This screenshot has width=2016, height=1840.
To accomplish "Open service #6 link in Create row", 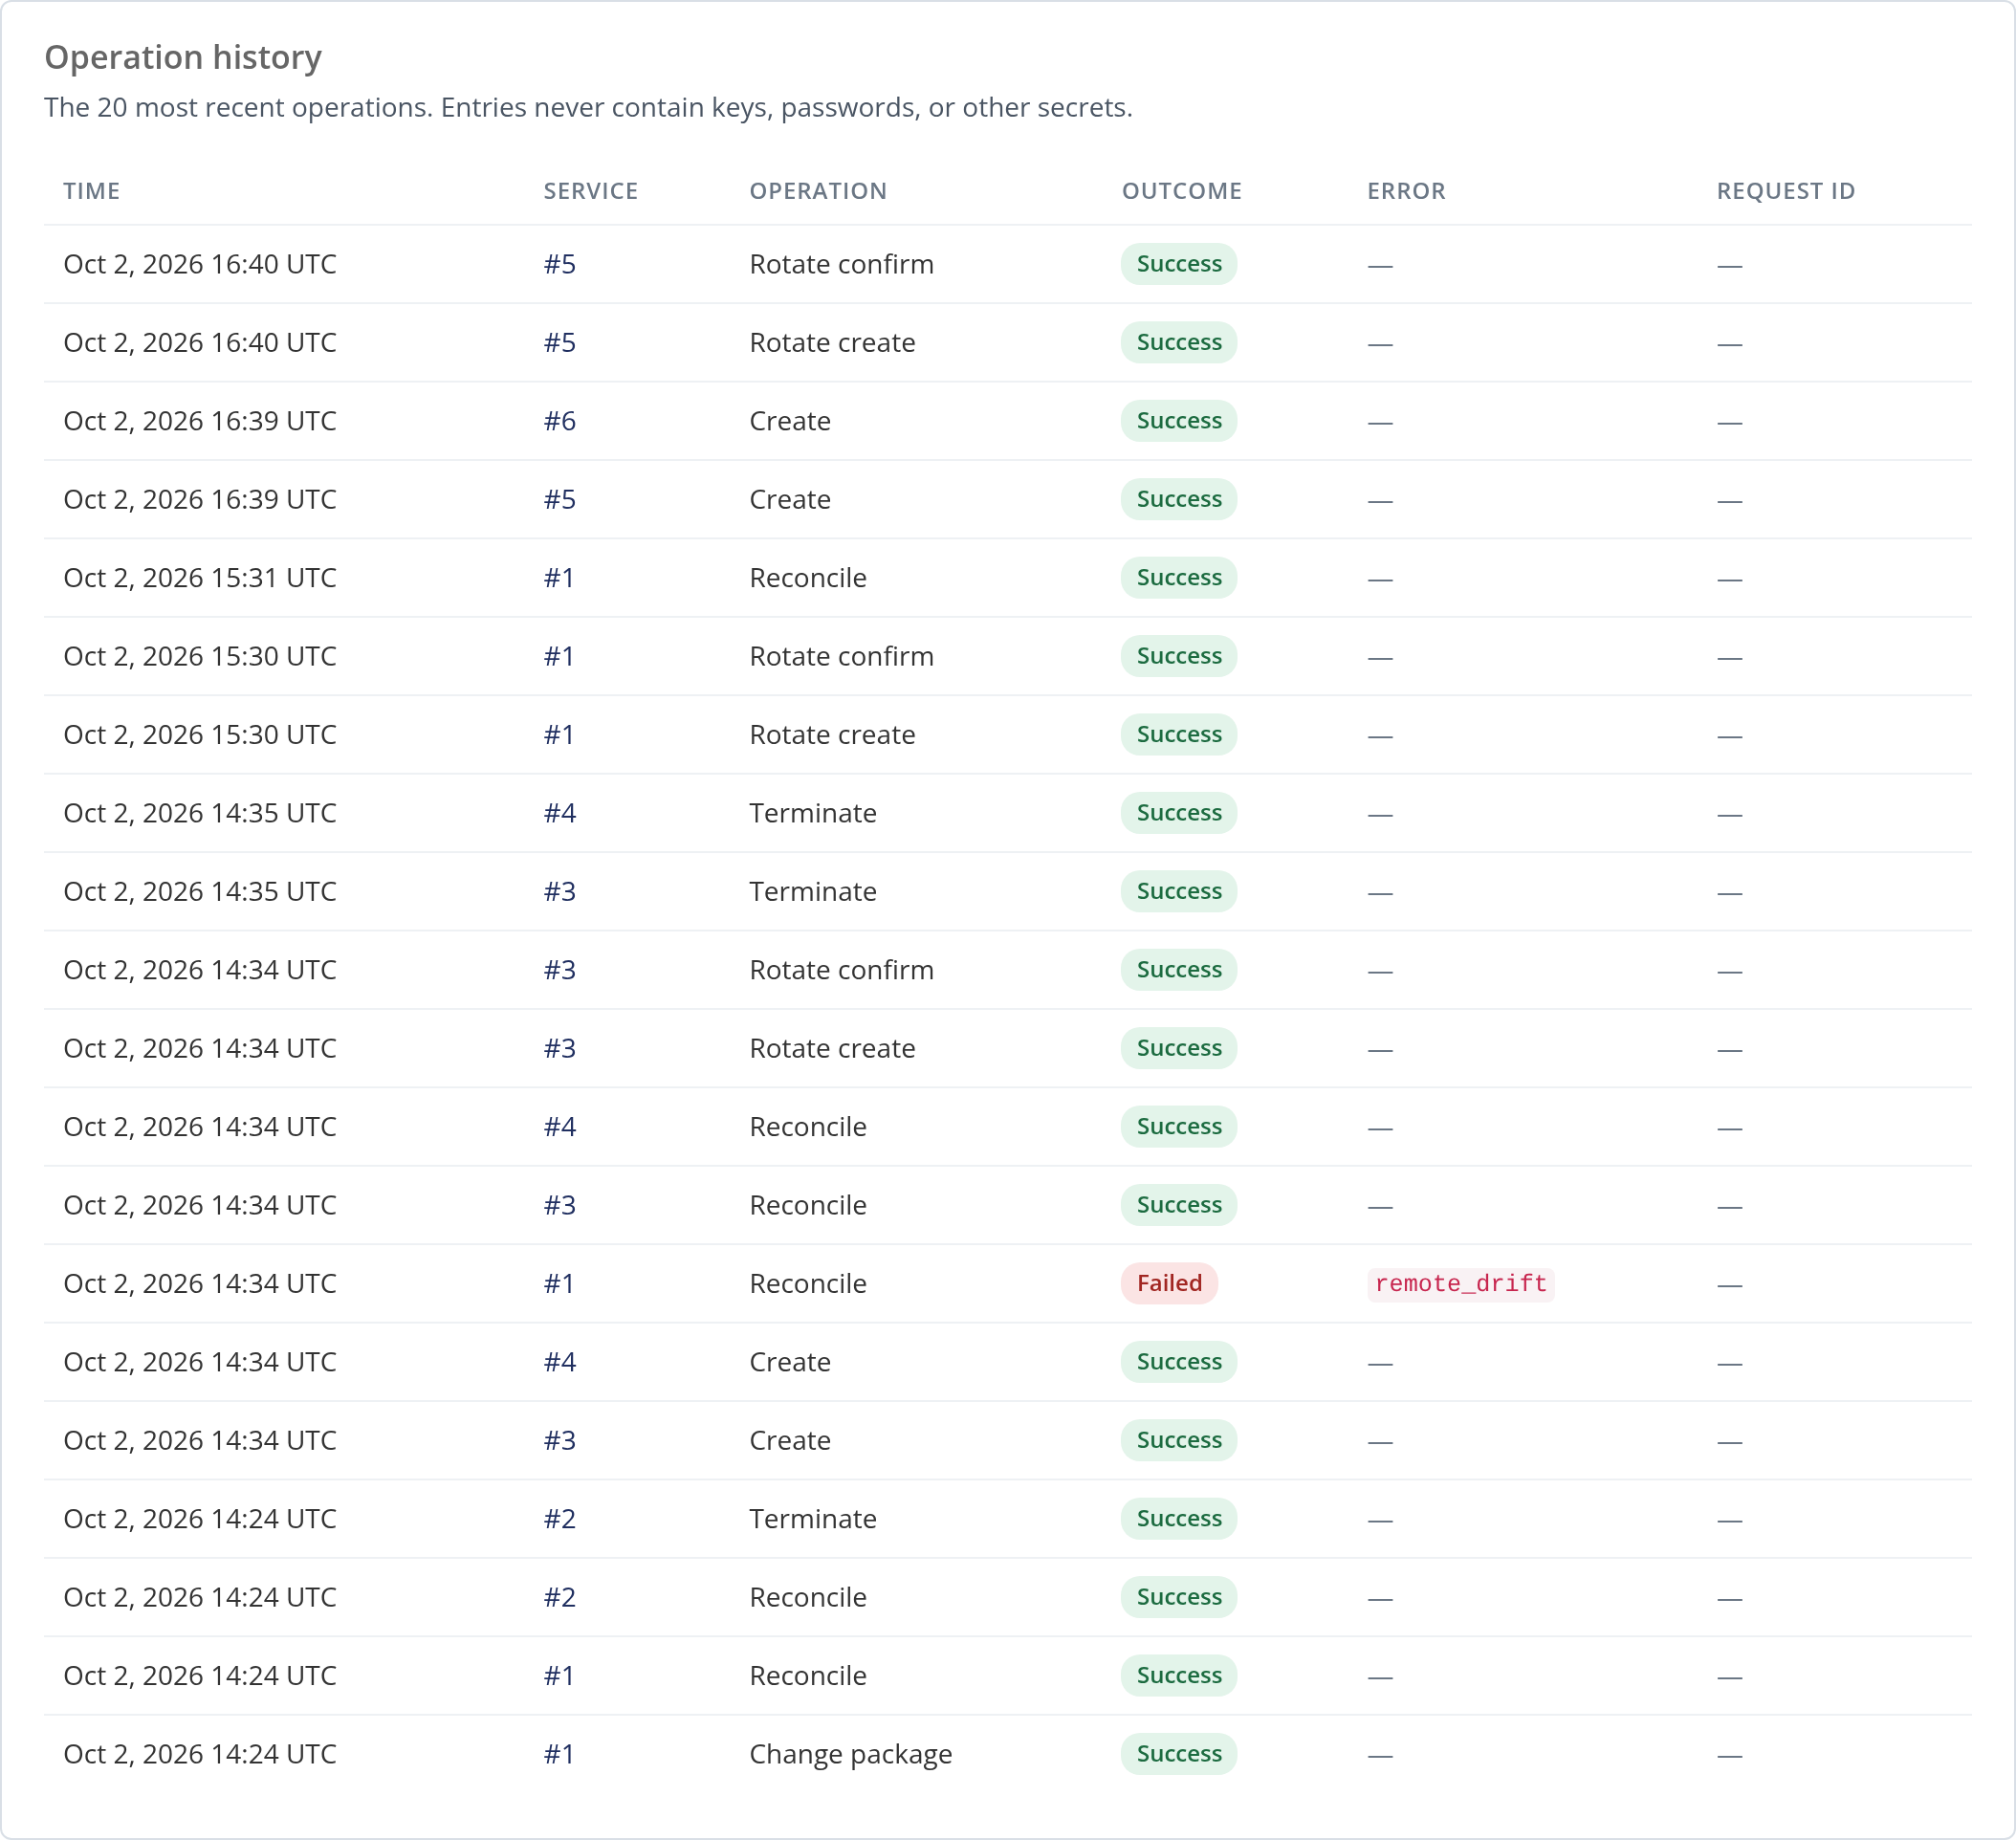I will coord(559,421).
